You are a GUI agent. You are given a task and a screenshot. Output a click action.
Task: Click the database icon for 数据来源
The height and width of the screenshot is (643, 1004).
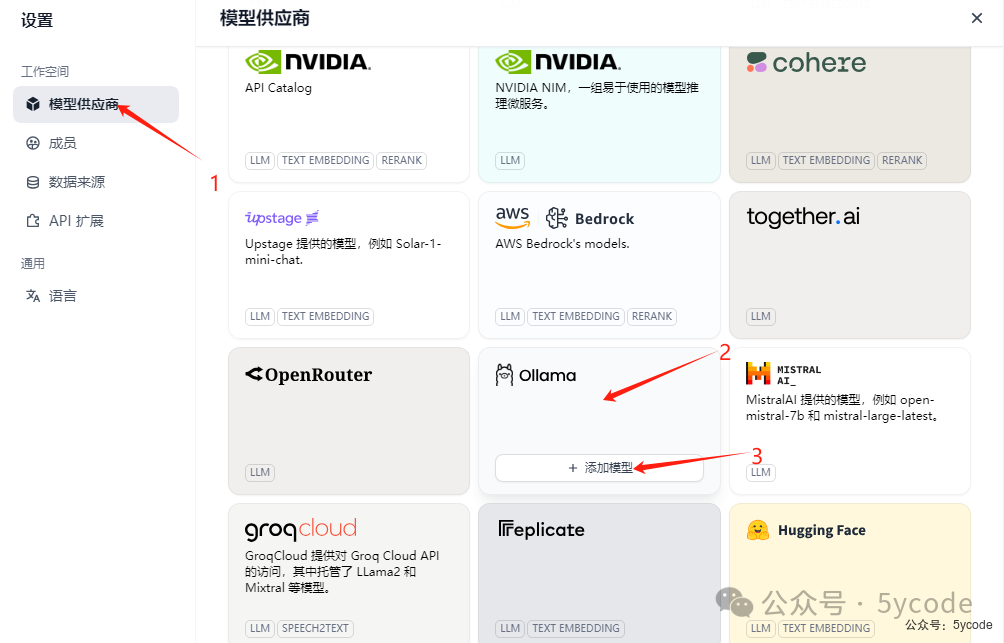pos(33,183)
